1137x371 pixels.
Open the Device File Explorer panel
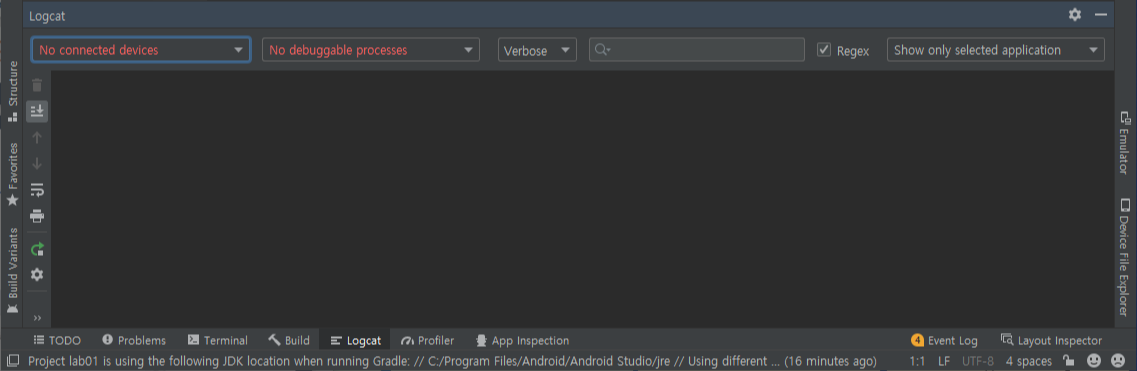[x=1124, y=257]
